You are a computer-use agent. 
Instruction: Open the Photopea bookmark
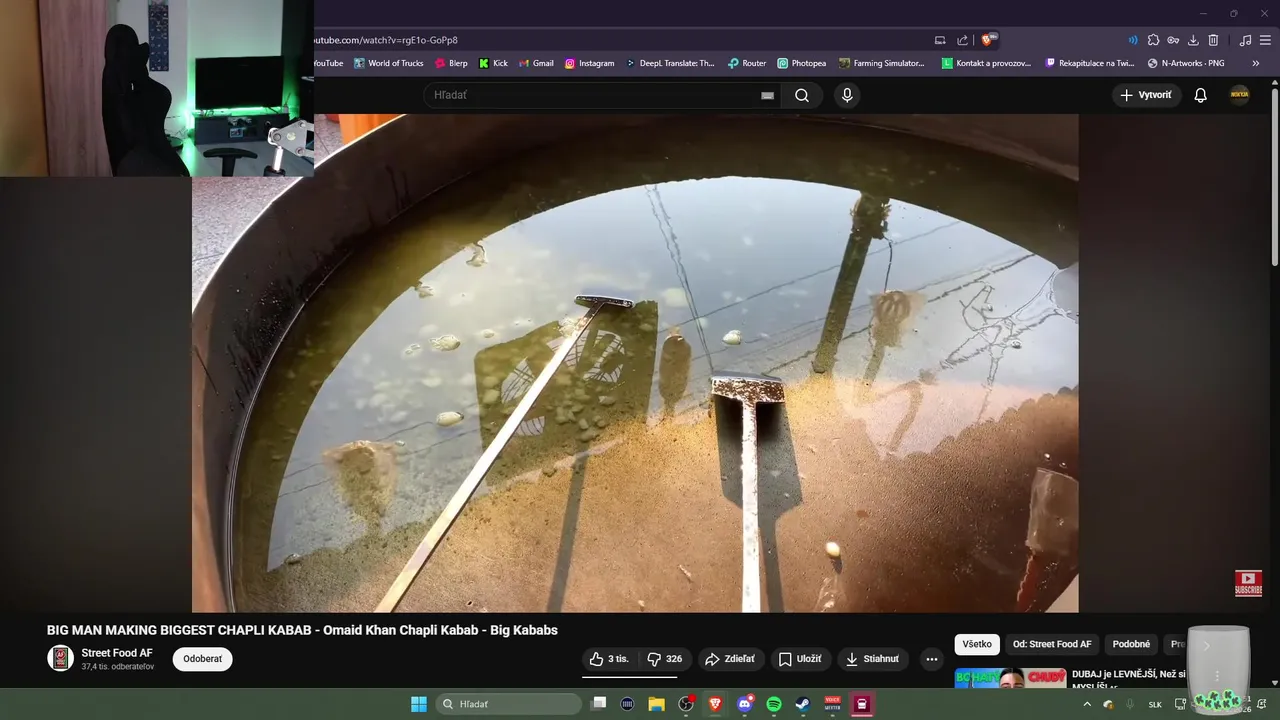point(801,63)
